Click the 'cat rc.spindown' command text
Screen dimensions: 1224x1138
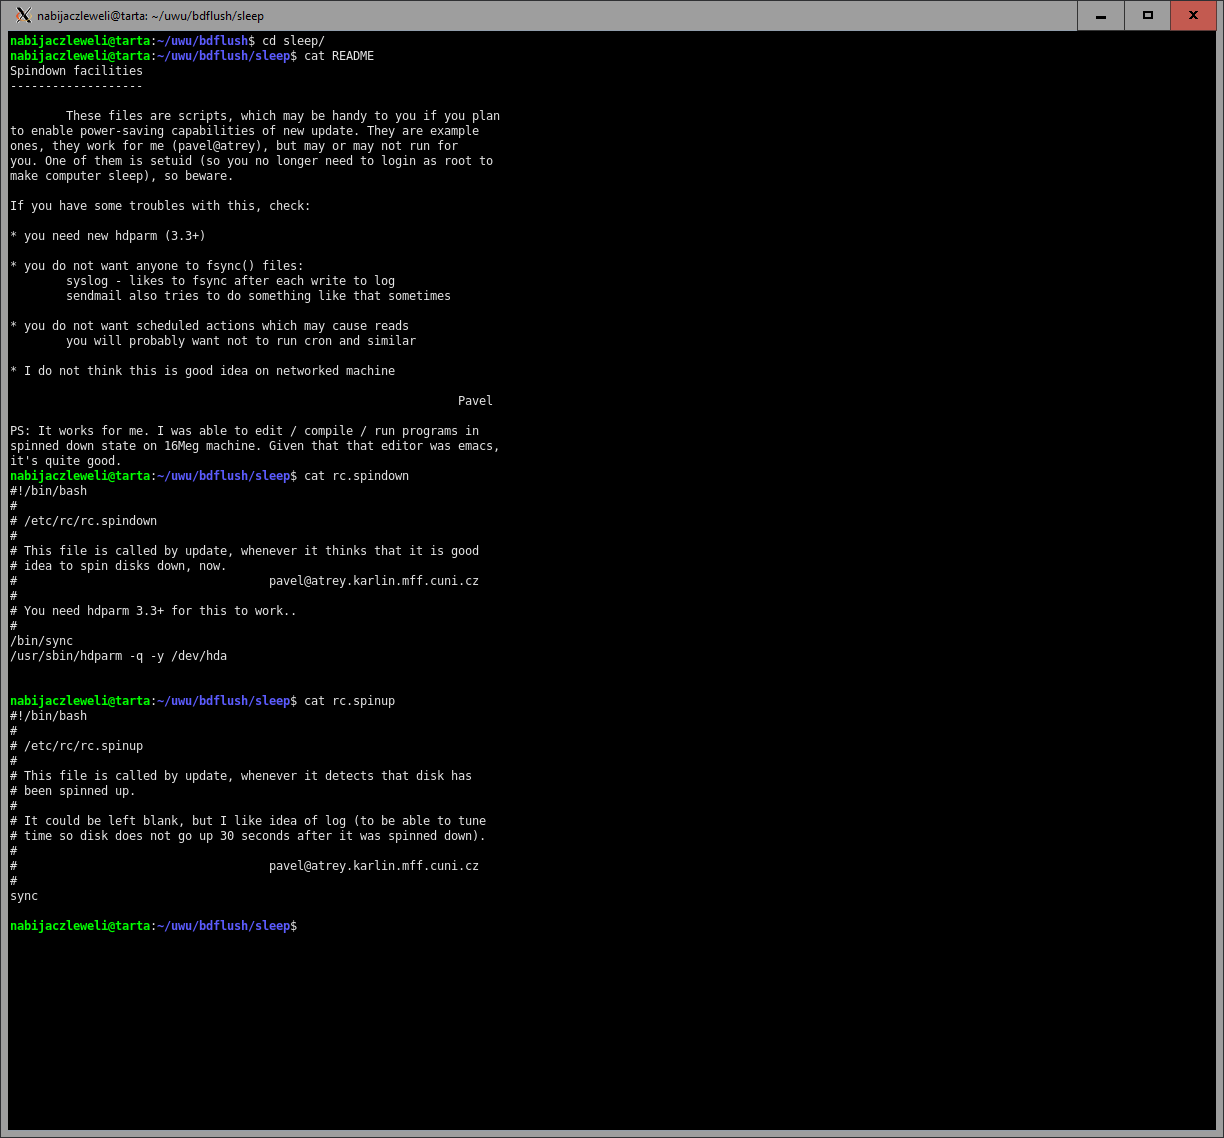click(356, 476)
